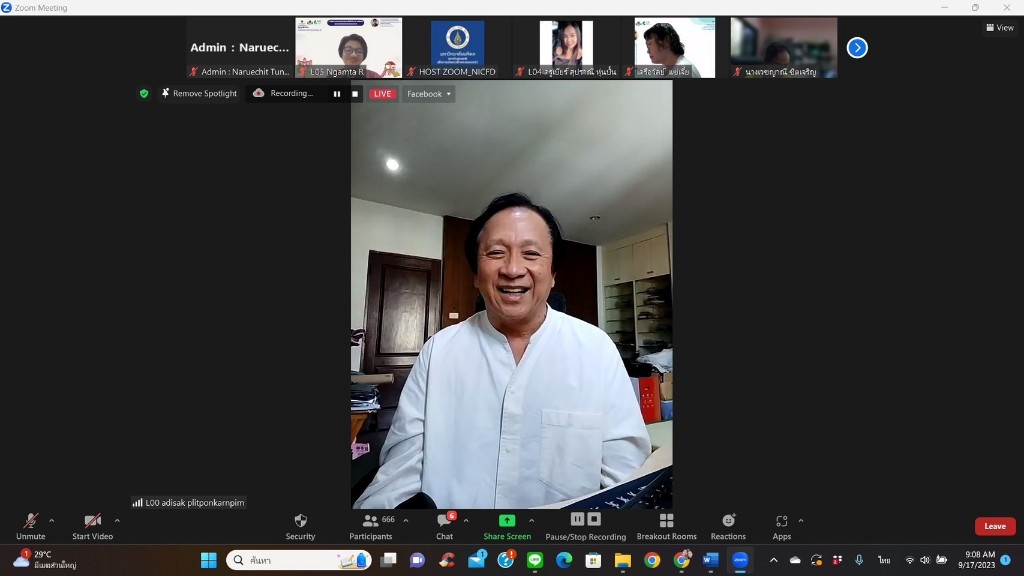Unmute the microphone
The width and height of the screenshot is (1024, 576).
(31, 526)
